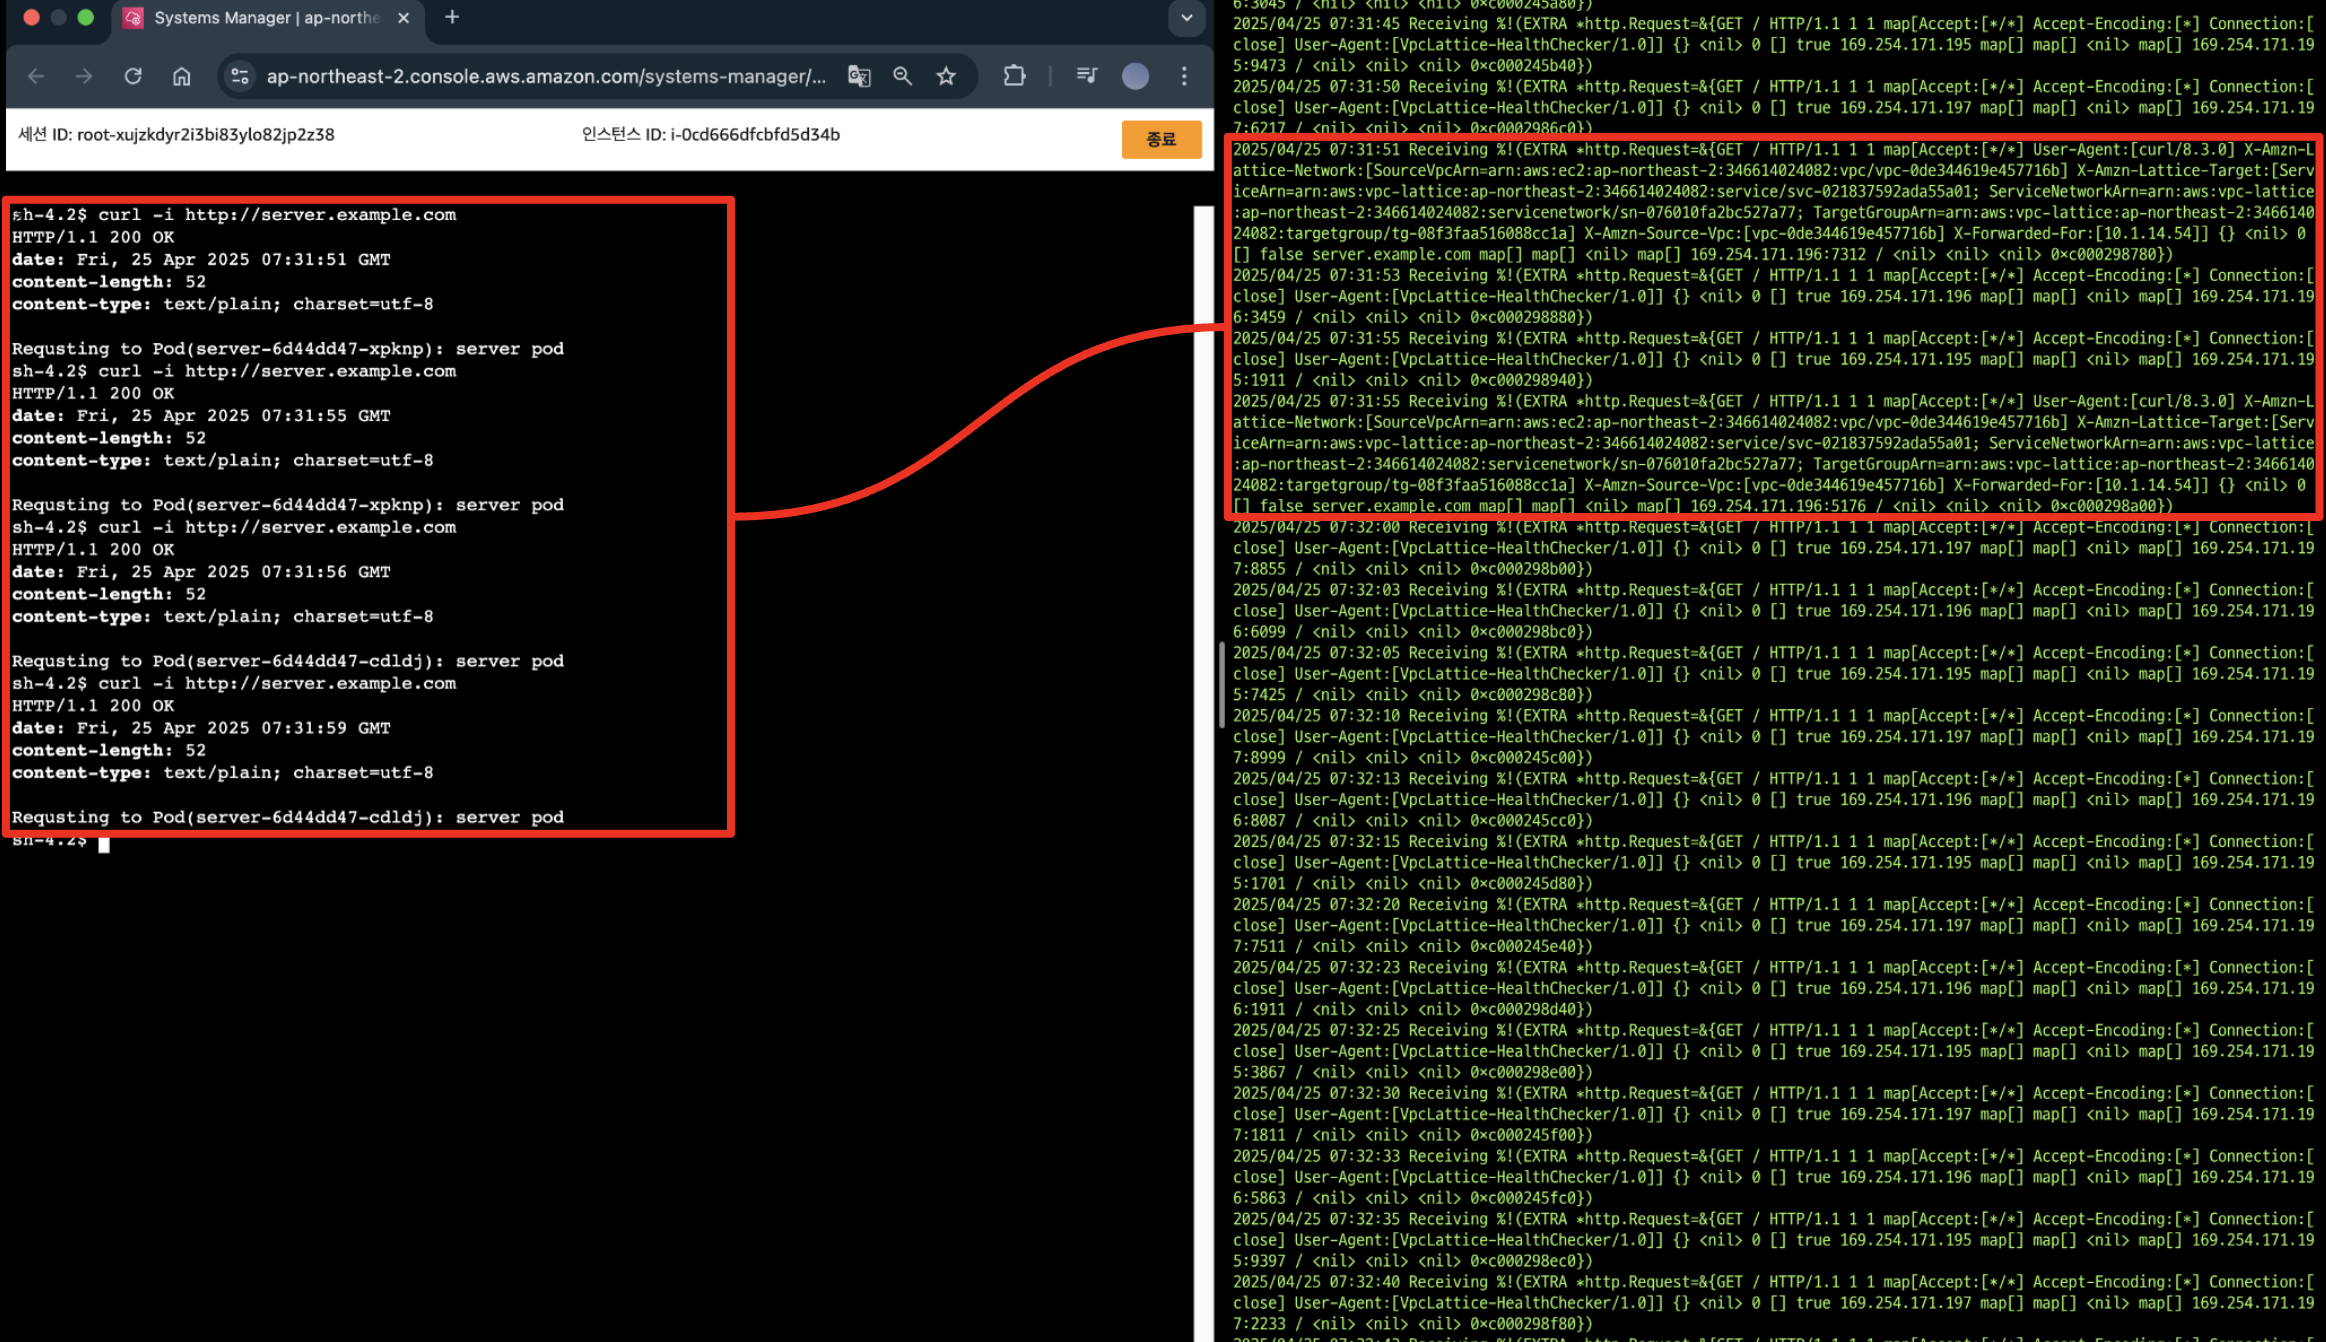Open the zoom magnifier icon in address bar
Viewport: 2326px width, 1342px height.
[902, 76]
